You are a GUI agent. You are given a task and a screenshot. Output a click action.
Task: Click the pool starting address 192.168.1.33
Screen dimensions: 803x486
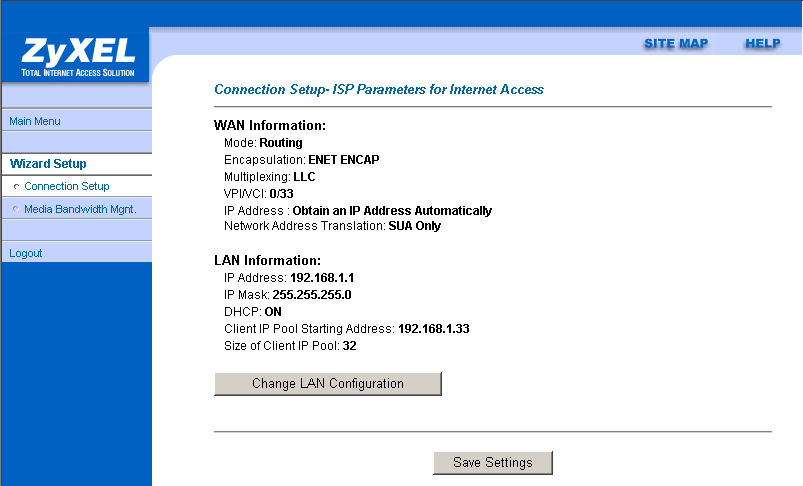432,329
